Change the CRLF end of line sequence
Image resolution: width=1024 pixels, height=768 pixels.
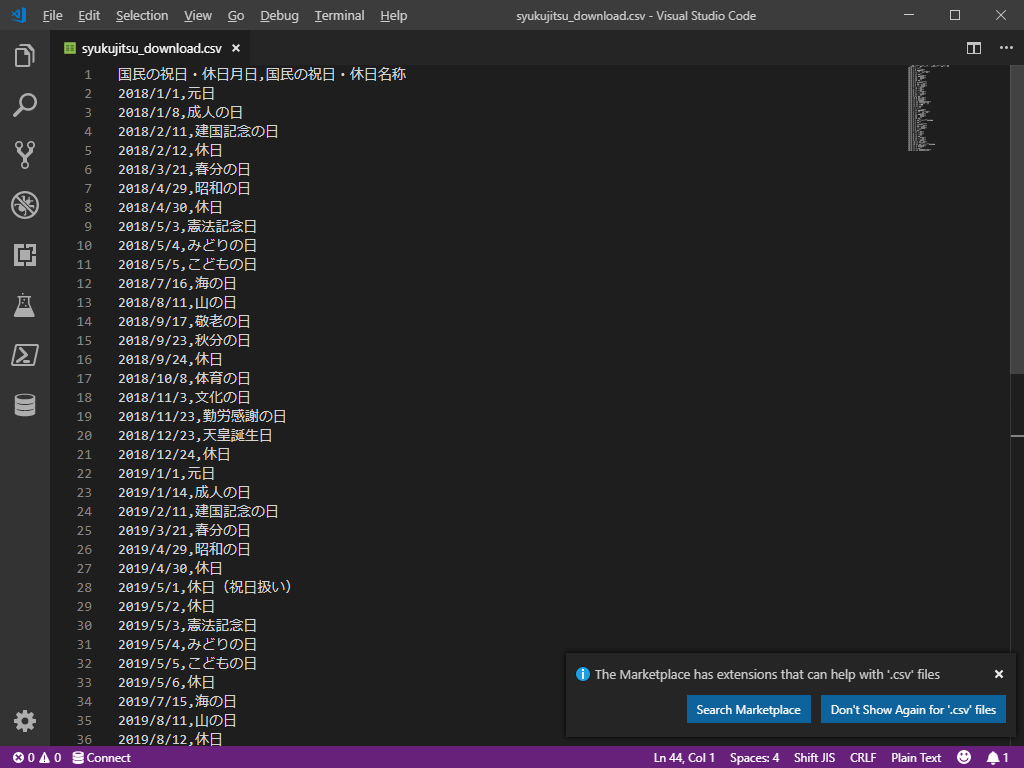(x=863, y=758)
